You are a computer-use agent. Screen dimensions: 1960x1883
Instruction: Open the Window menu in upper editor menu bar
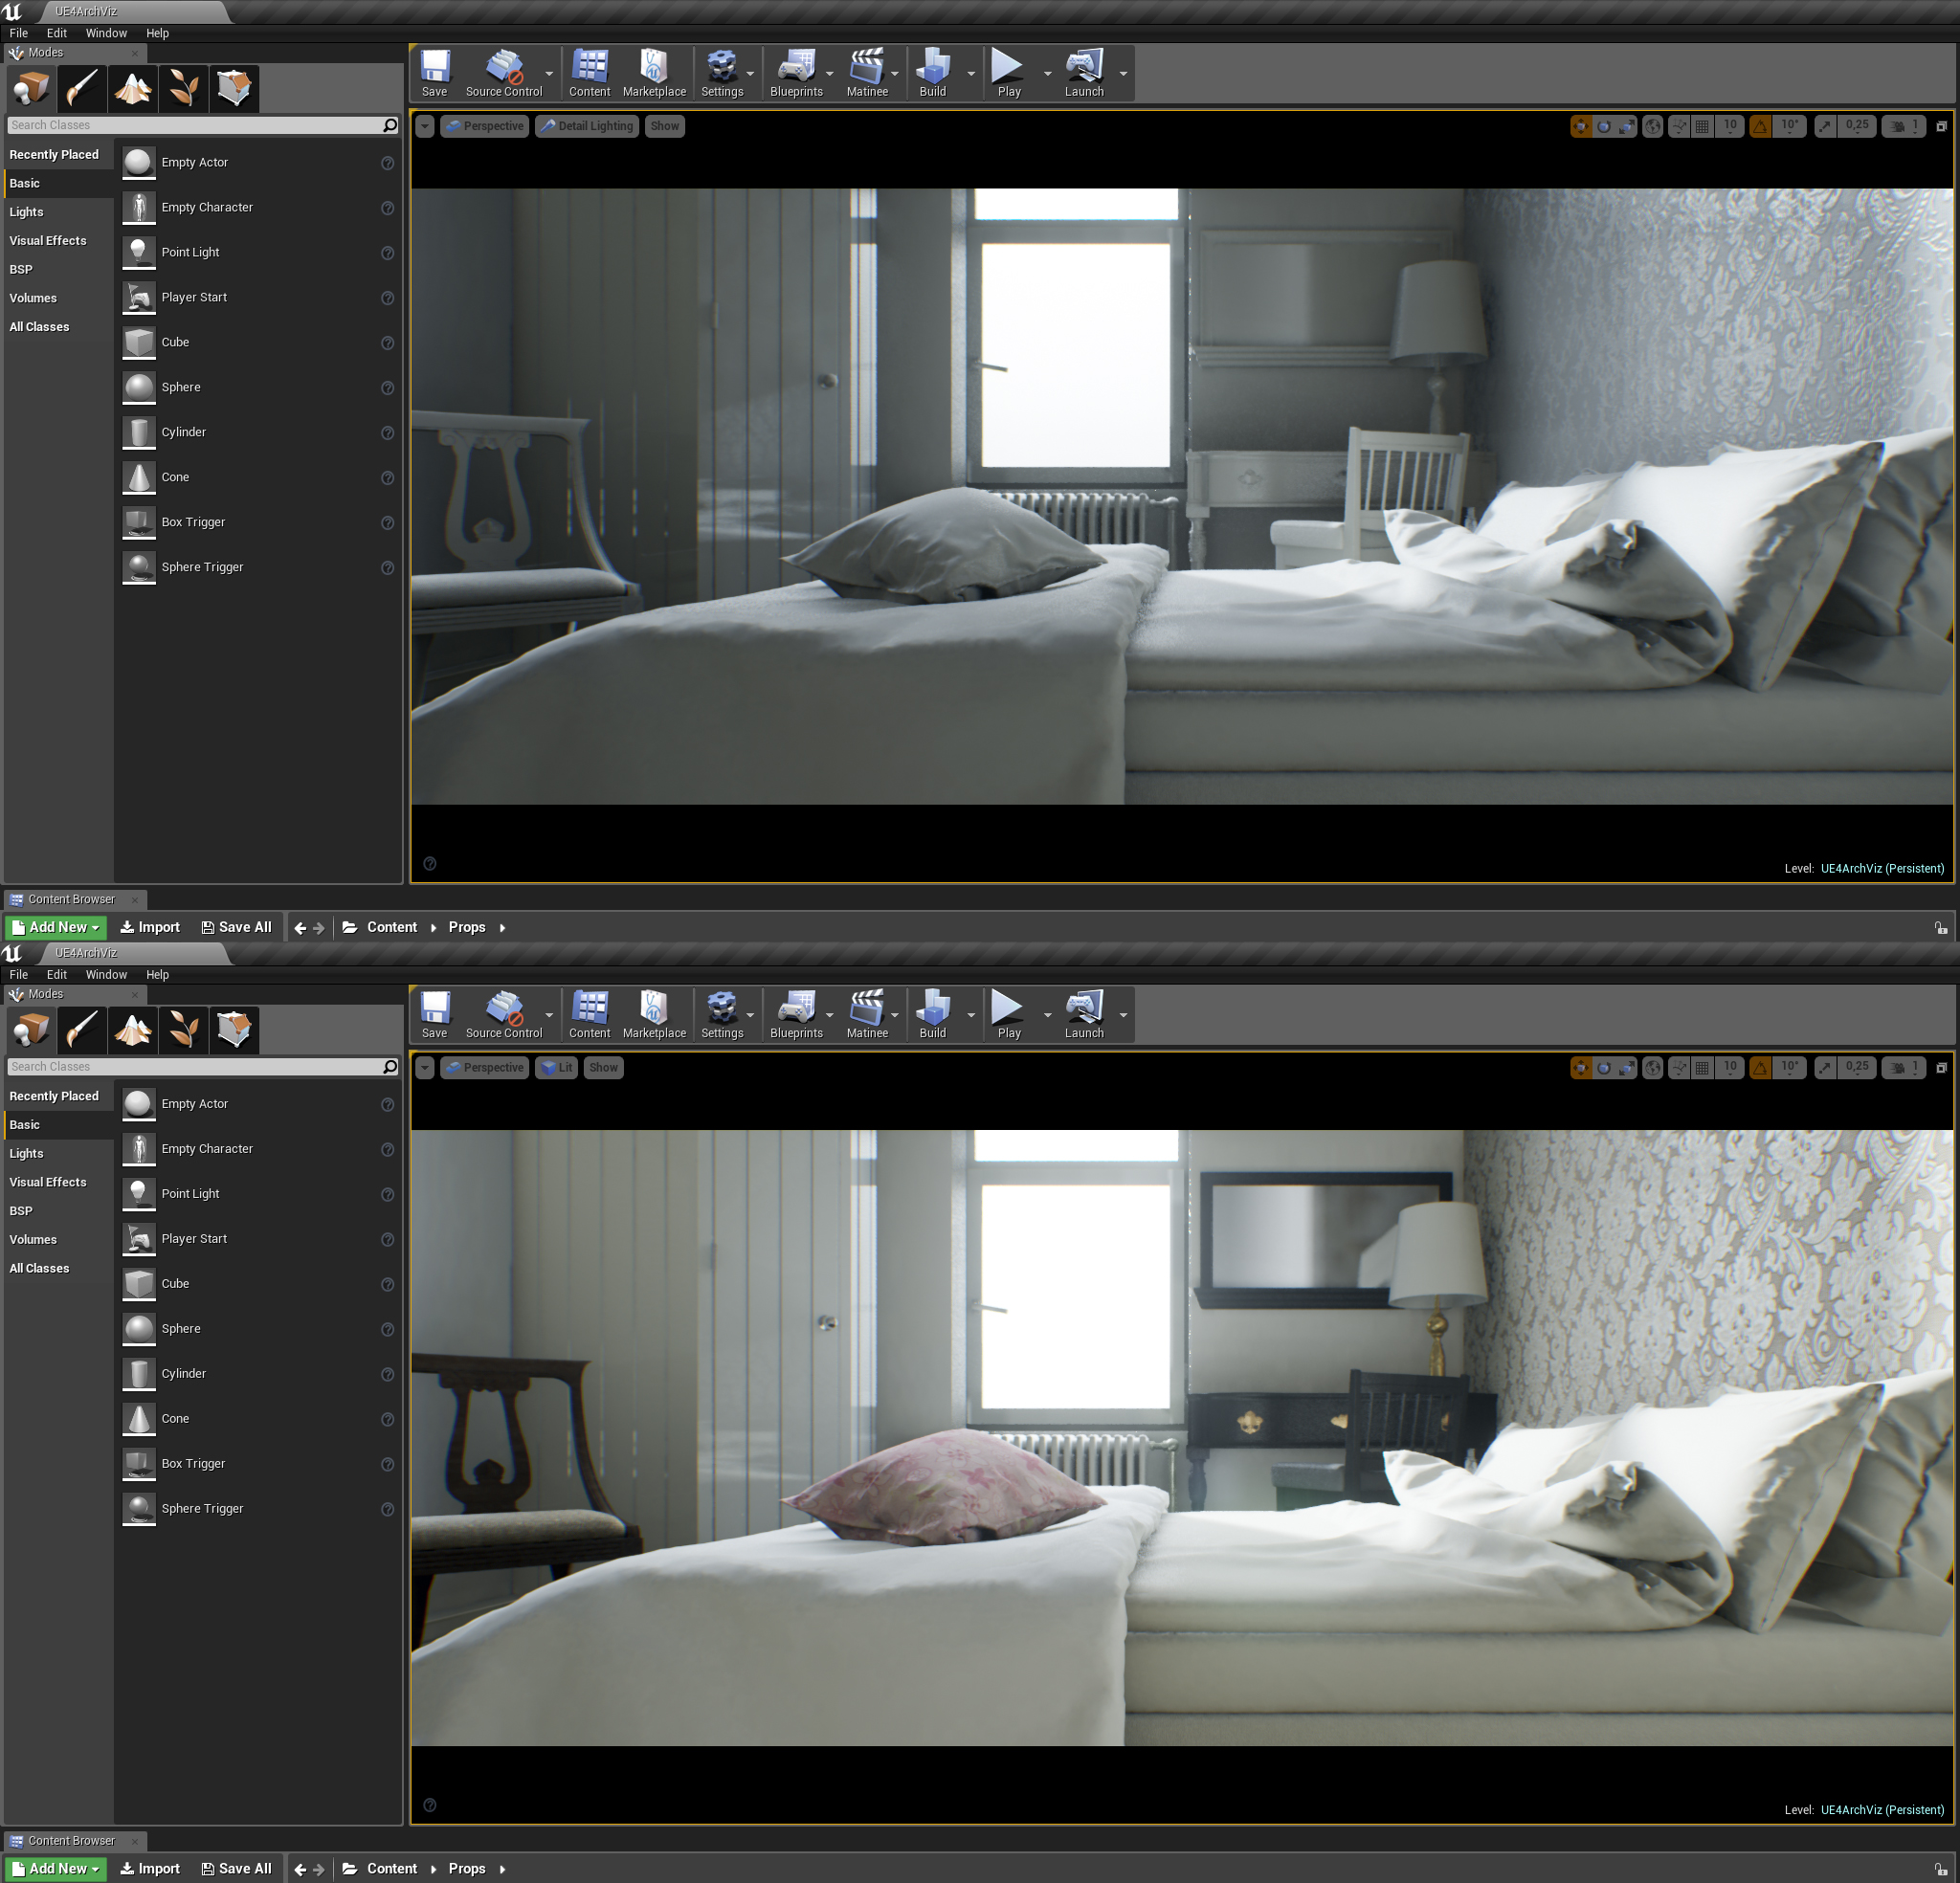pos(106,33)
